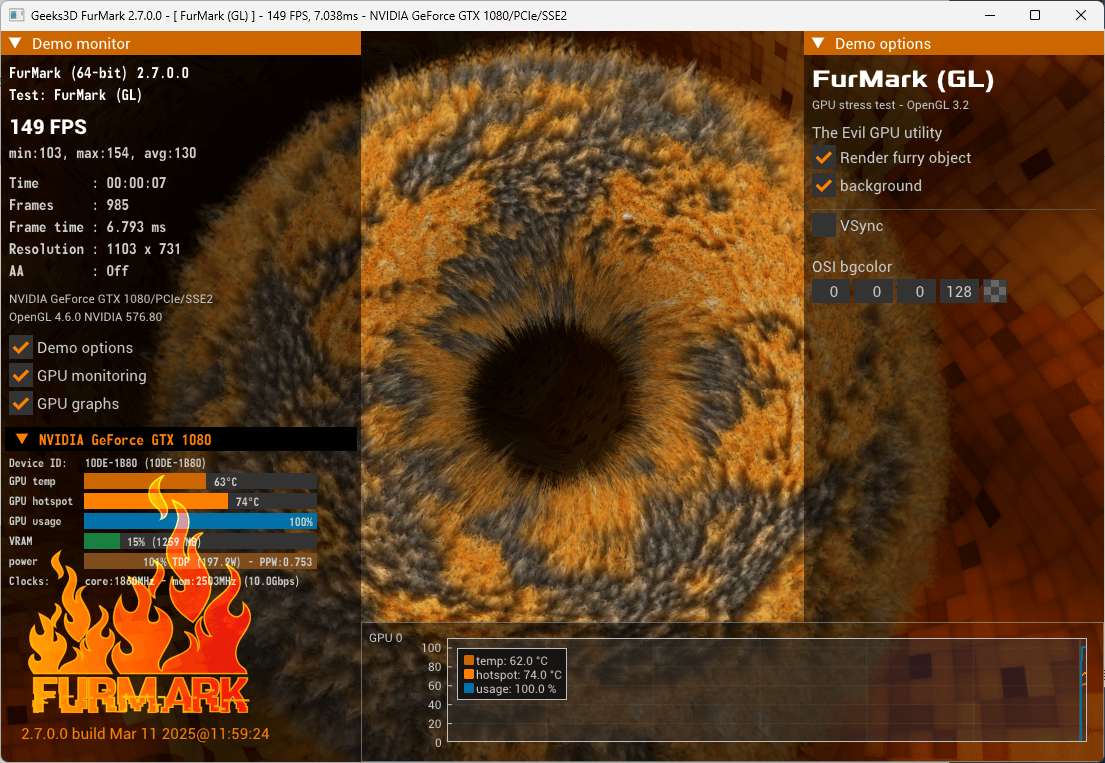Click the GPU usage bar at 100%
Viewport: 1105px width, 763px height.
(x=200, y=521)
